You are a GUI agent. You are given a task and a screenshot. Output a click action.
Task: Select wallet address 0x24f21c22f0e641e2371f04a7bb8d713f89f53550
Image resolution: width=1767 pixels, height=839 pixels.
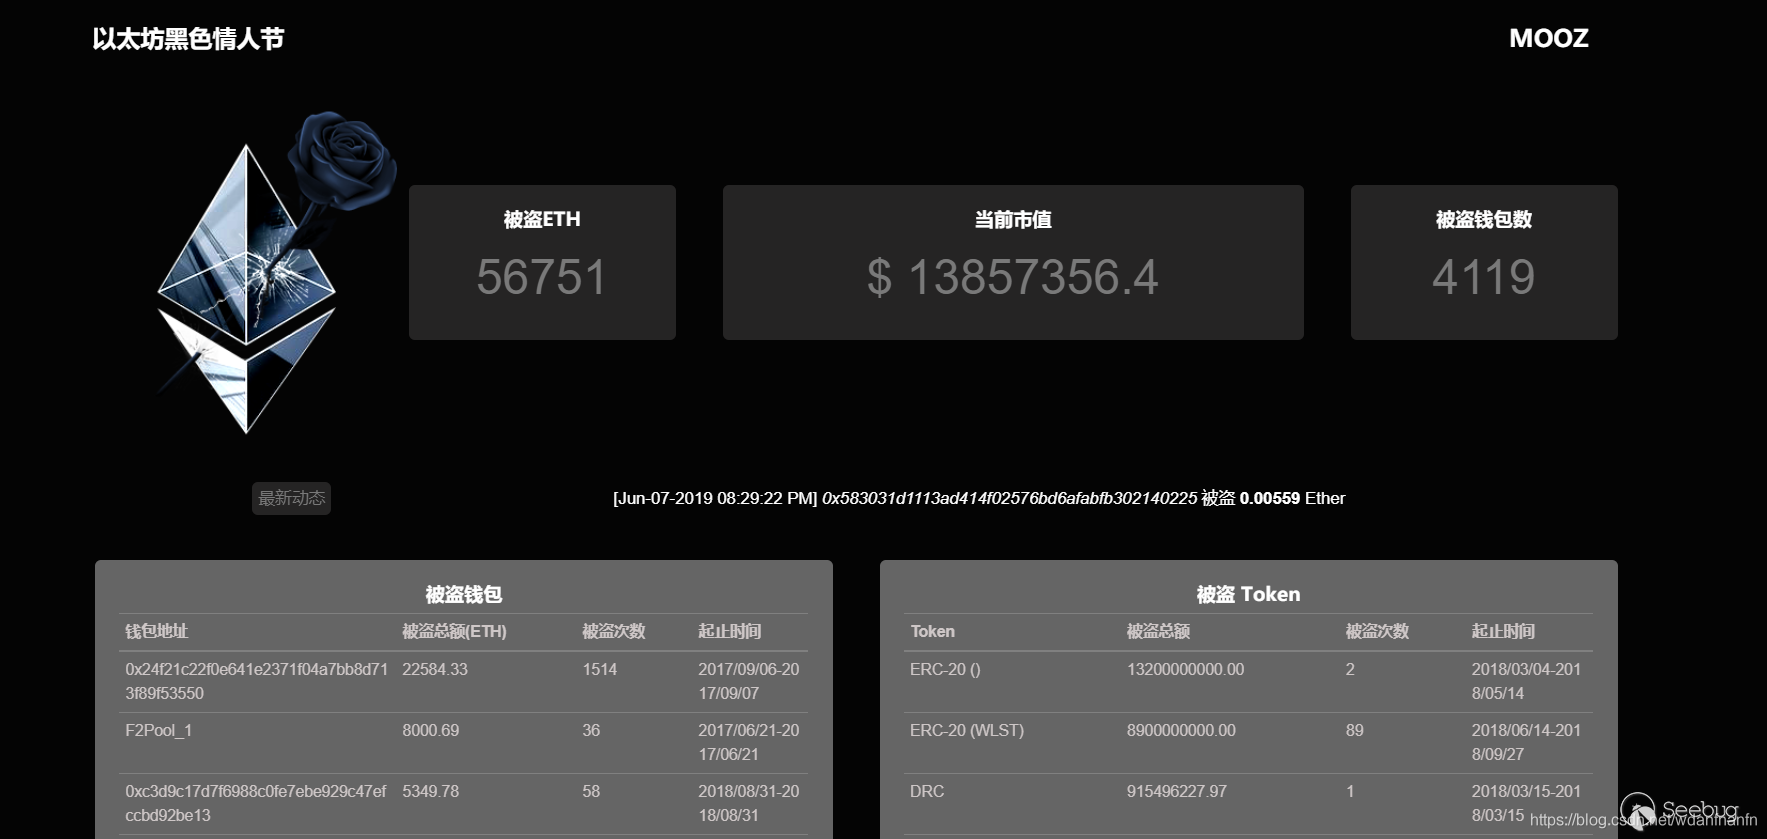coord(256,681)
